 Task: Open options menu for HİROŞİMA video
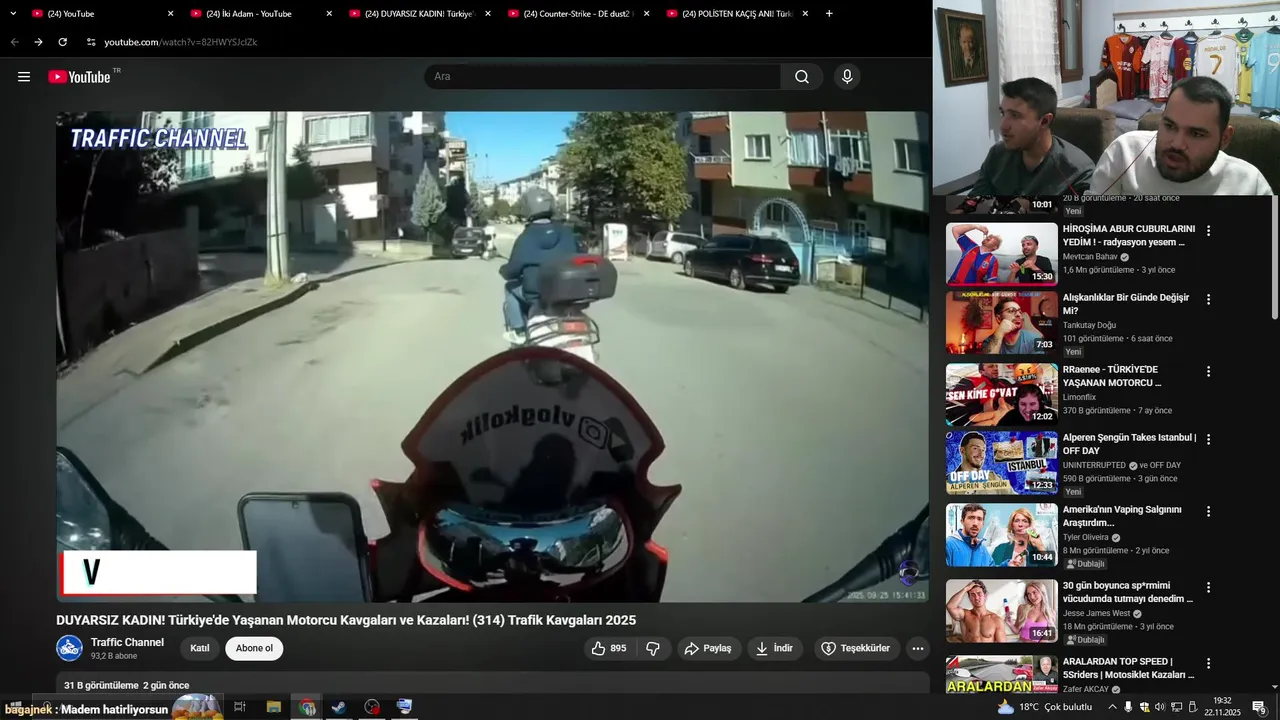pos(1208,231)
